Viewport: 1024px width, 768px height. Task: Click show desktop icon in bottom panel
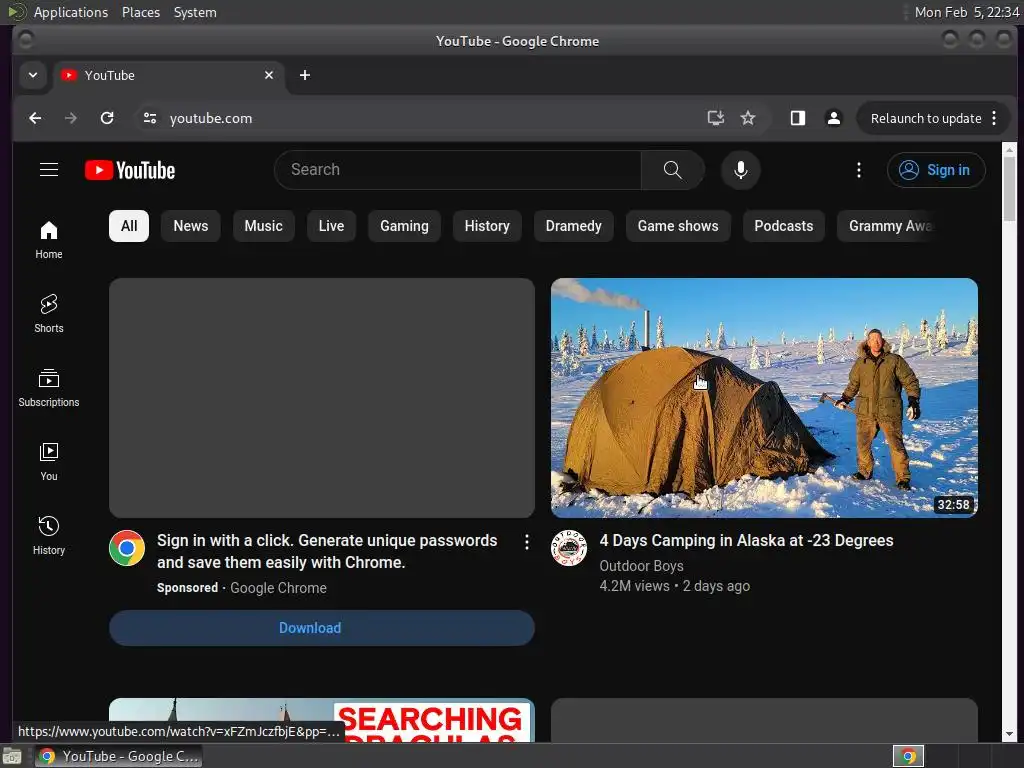pos(12,756)
